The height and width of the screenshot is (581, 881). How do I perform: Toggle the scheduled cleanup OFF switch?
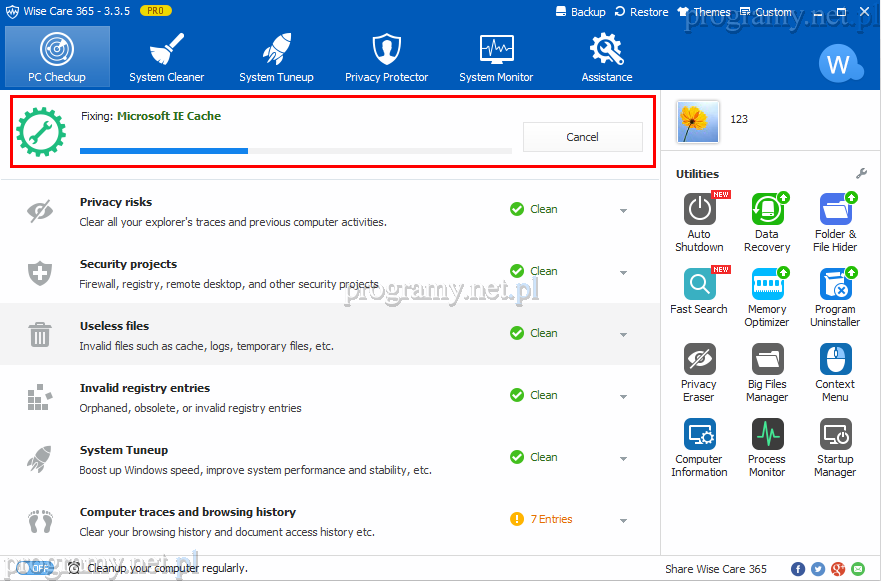point(34,568)
